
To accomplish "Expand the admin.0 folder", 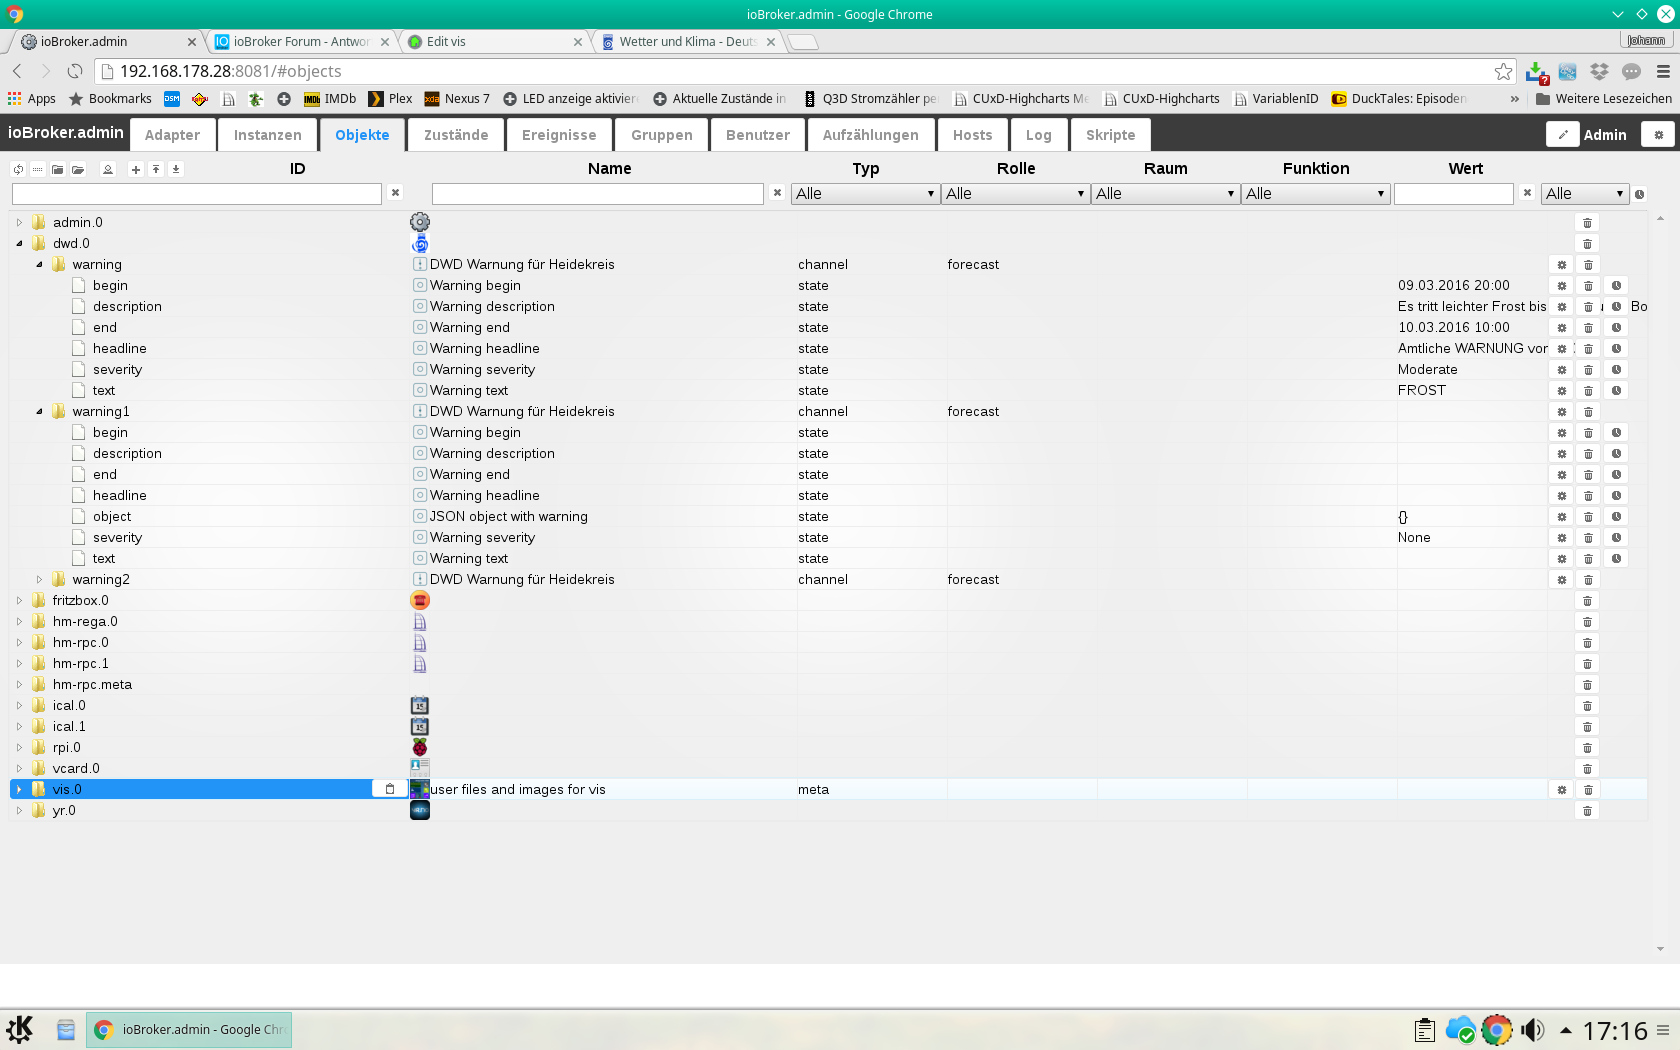I will [x=19, y=222].
